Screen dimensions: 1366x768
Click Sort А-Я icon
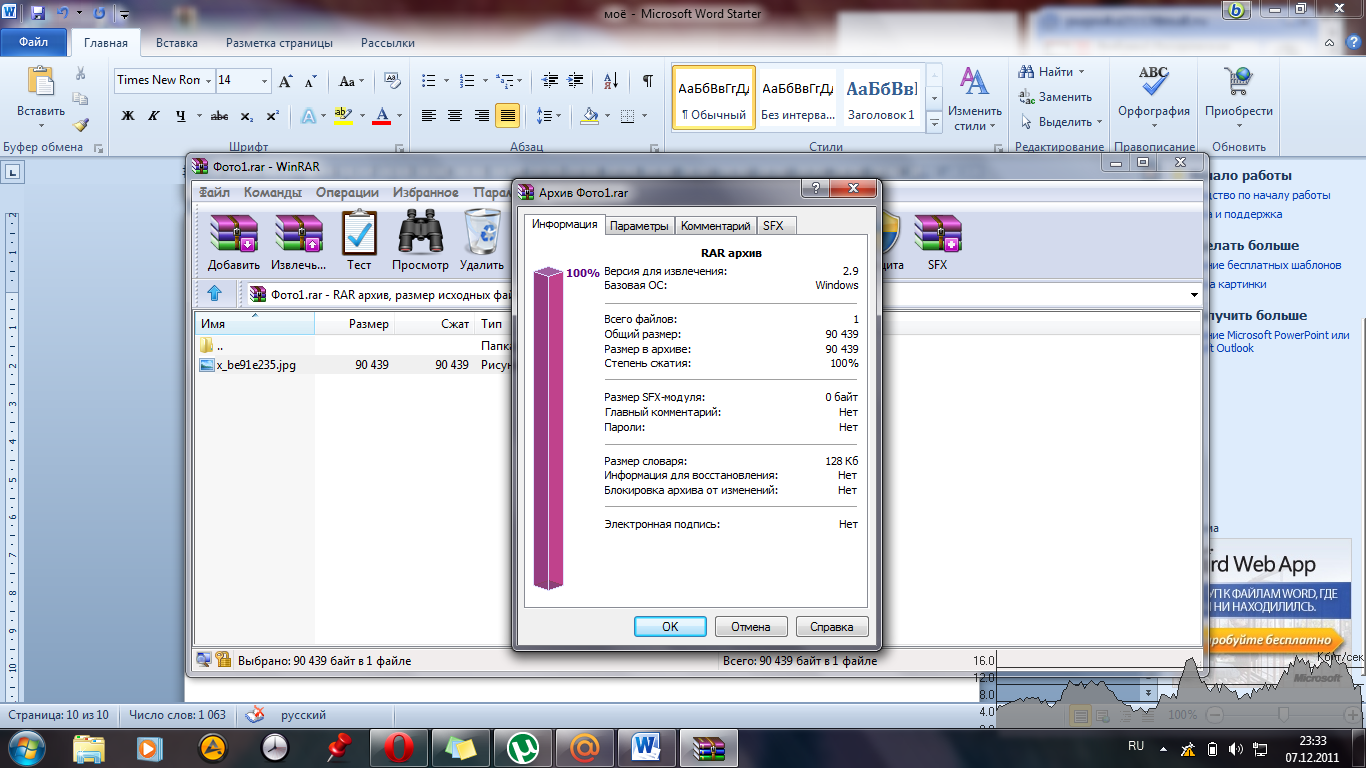tap(613, 81)
